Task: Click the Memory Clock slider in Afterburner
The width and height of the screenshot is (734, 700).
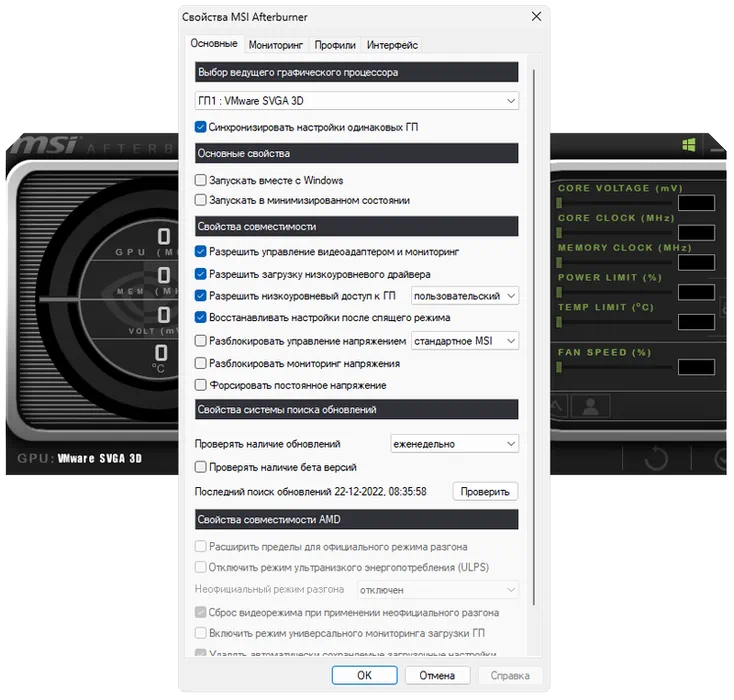Action: coord(615,263)
